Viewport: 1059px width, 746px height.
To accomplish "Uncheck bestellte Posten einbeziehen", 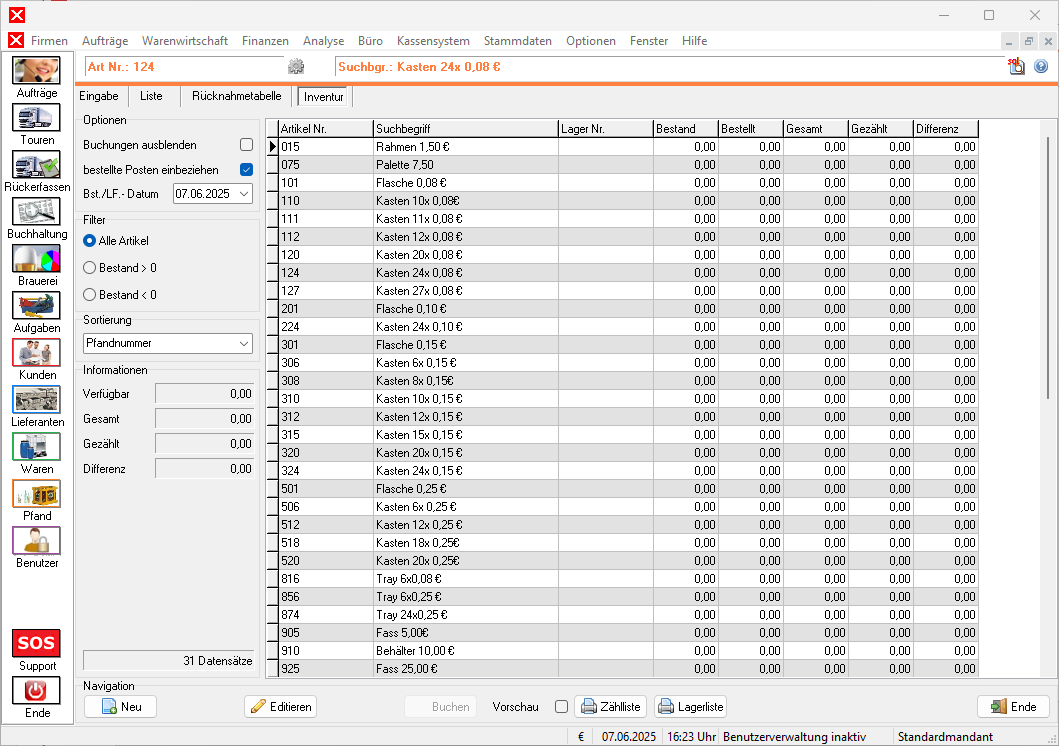I will 246,170.
